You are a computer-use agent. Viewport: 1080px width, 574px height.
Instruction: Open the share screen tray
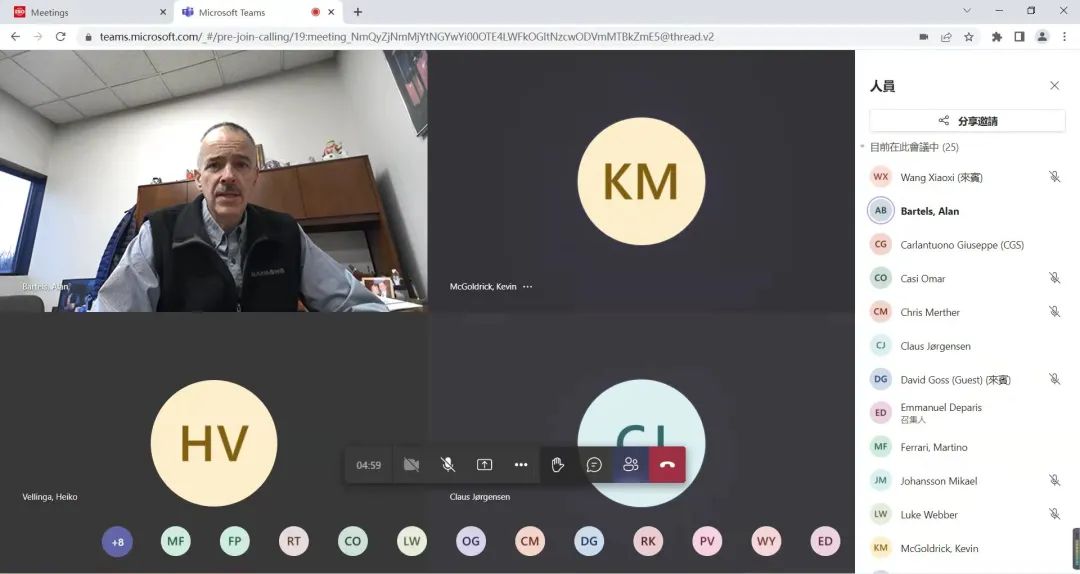[484, 465]
